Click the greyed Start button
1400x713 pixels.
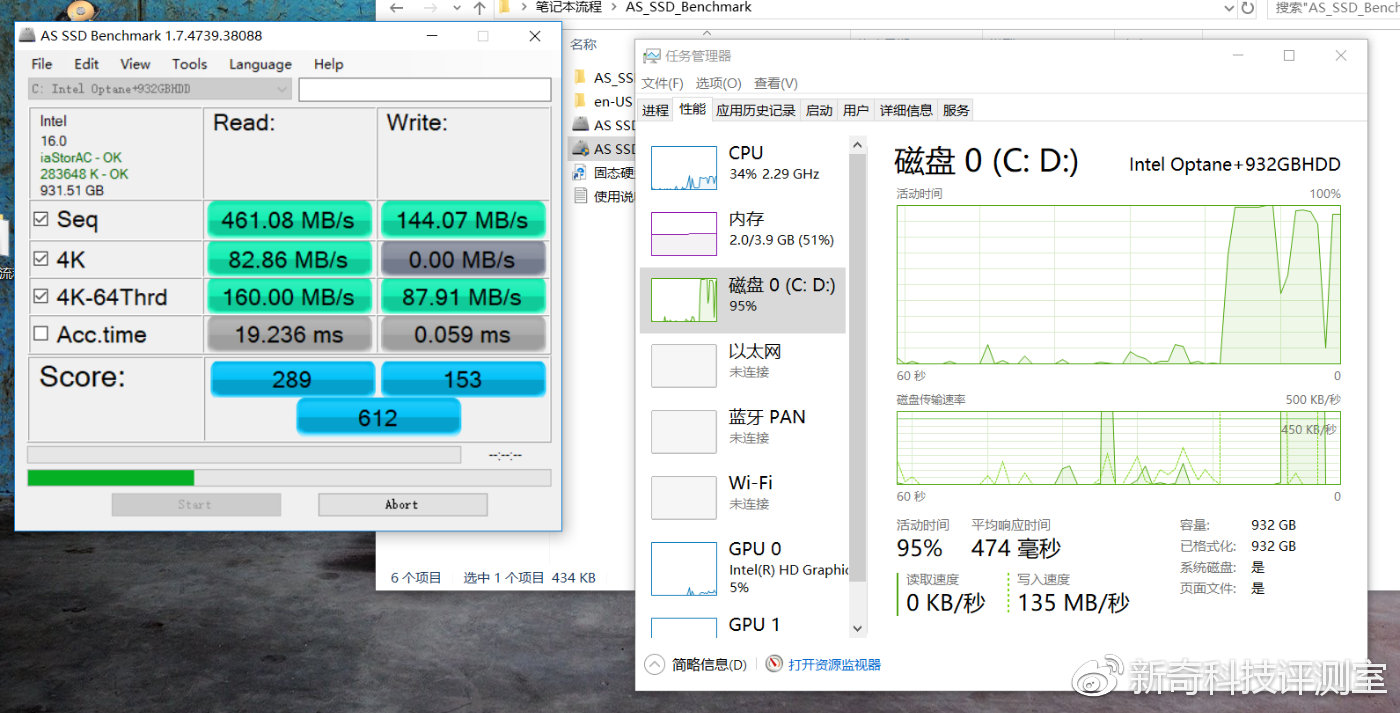pyautogui.click(x=195, y=505)
